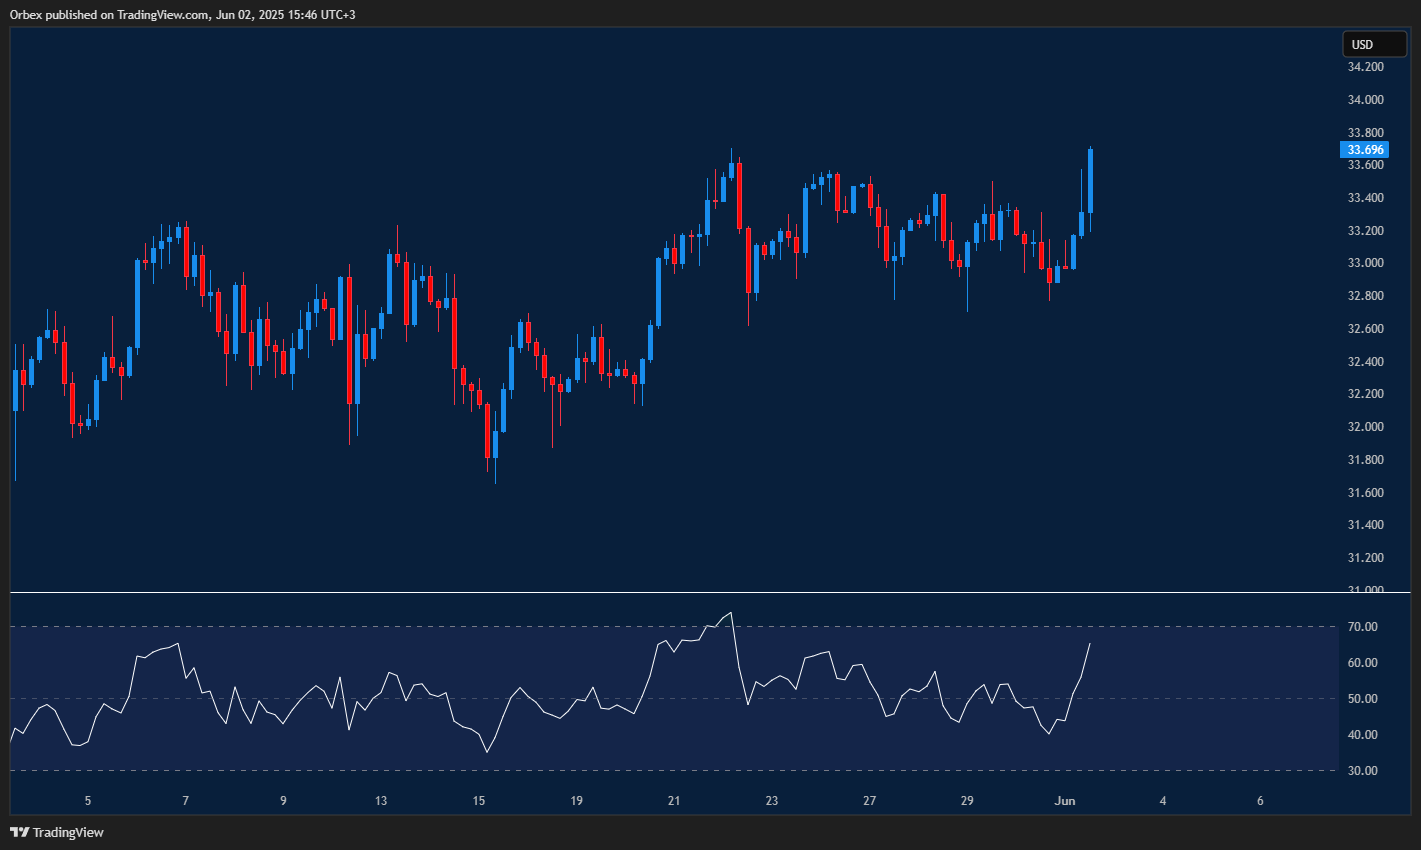Click the RSI 30.00 level label
1421x850 pixels.
pyautogui.click(x=1362, y=771)
